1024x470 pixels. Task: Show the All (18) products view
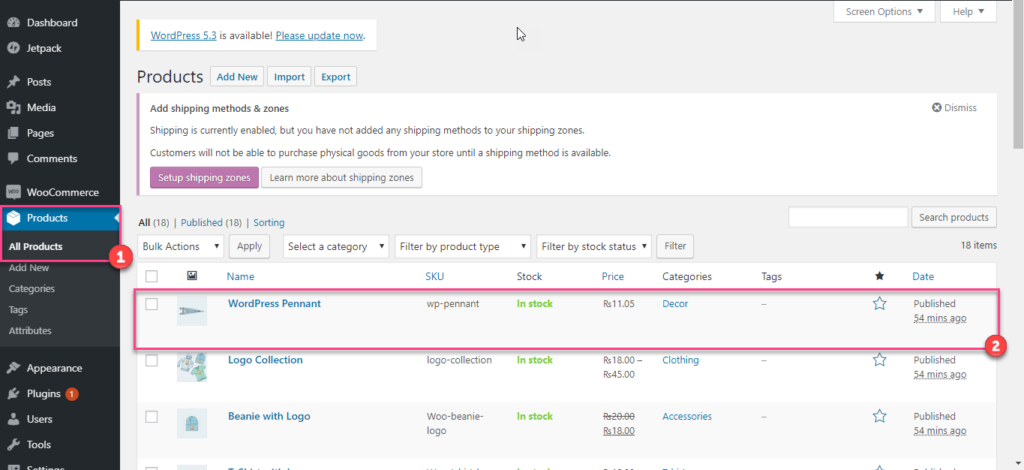point(153,223)
